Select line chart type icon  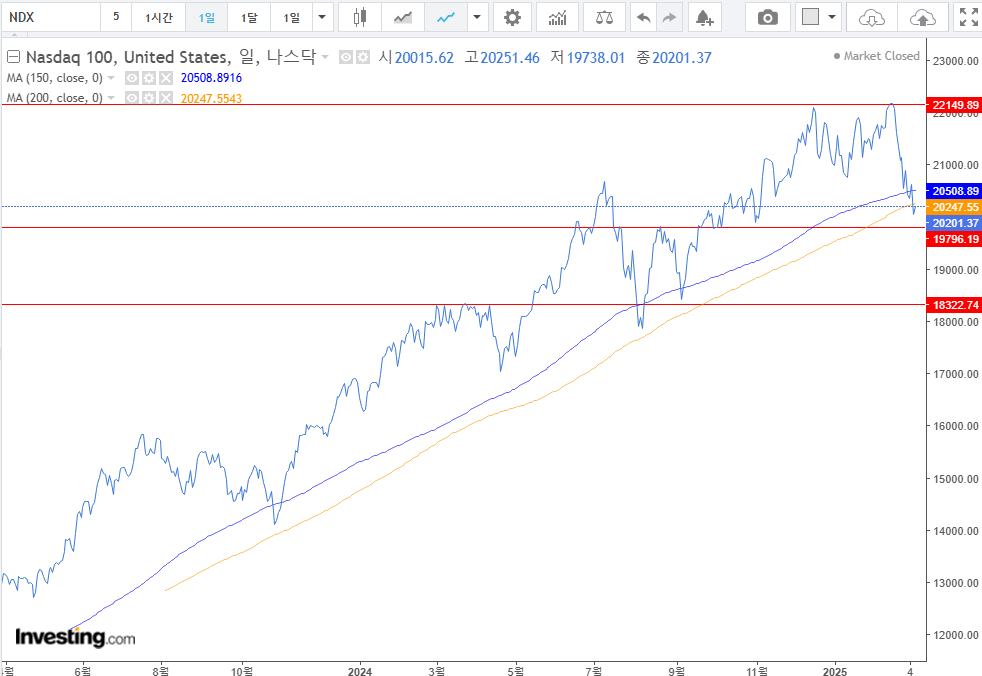coord(446,18)
